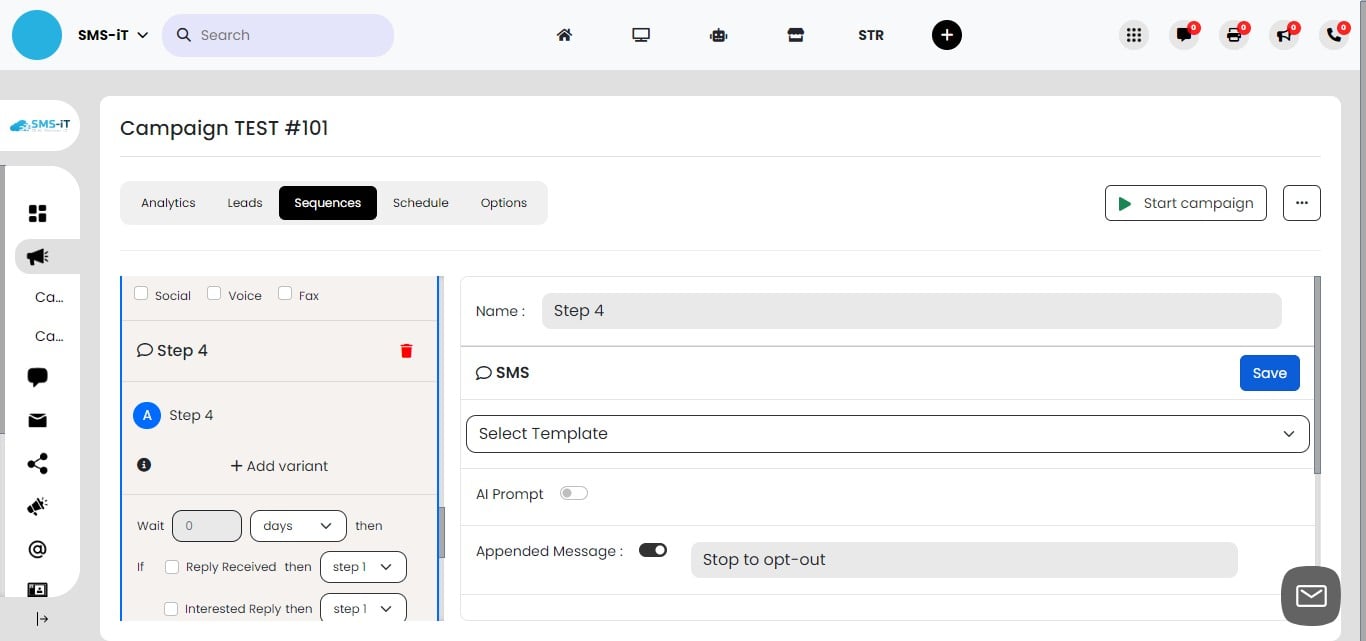Open the fax notifications printer icon
This screenshot has height=641, width=1366.
click(x=1234, y=35)
